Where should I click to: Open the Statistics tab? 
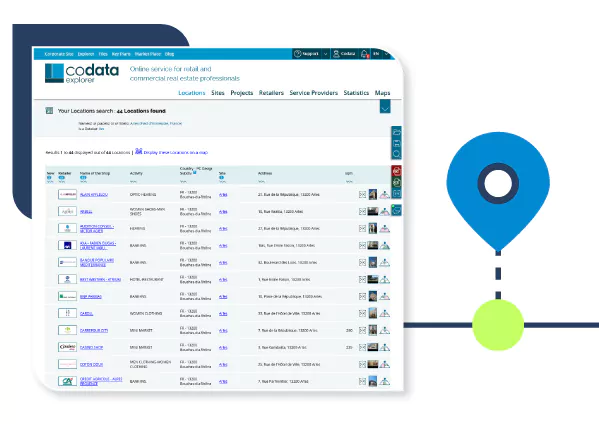[356, 93]
